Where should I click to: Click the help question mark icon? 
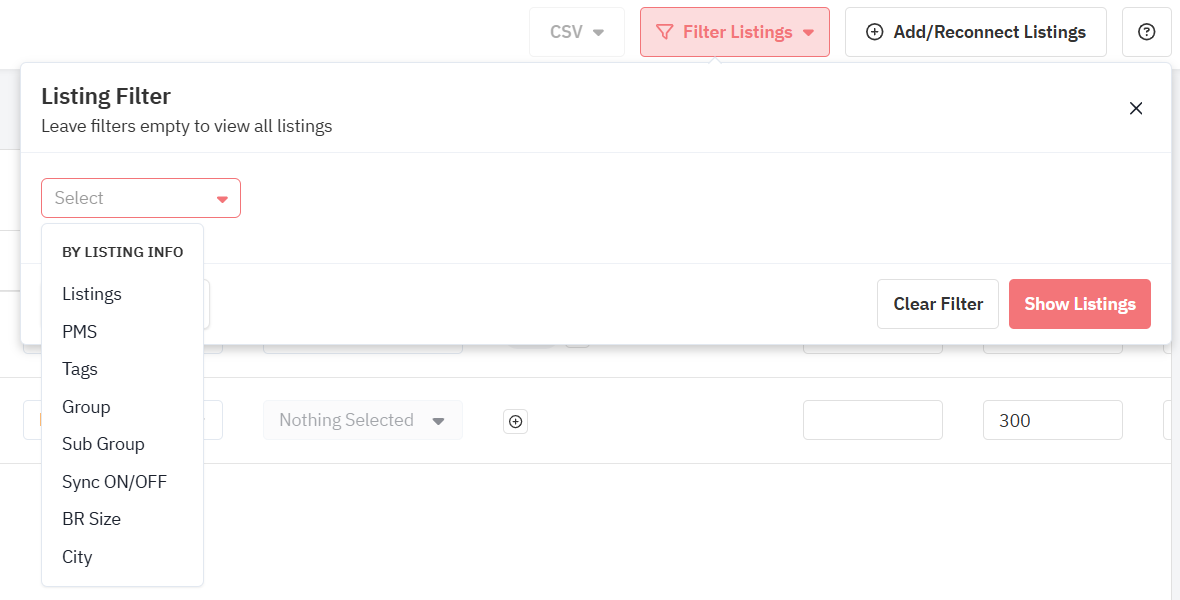pyautogui.click(x=1146, y=32)
